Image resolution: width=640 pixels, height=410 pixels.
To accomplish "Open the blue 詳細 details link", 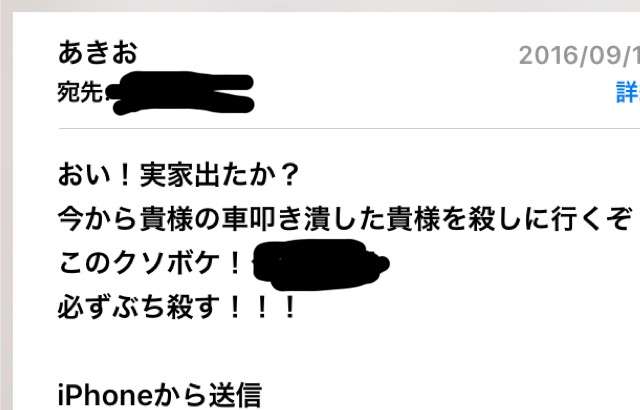I will coord(628,93).
